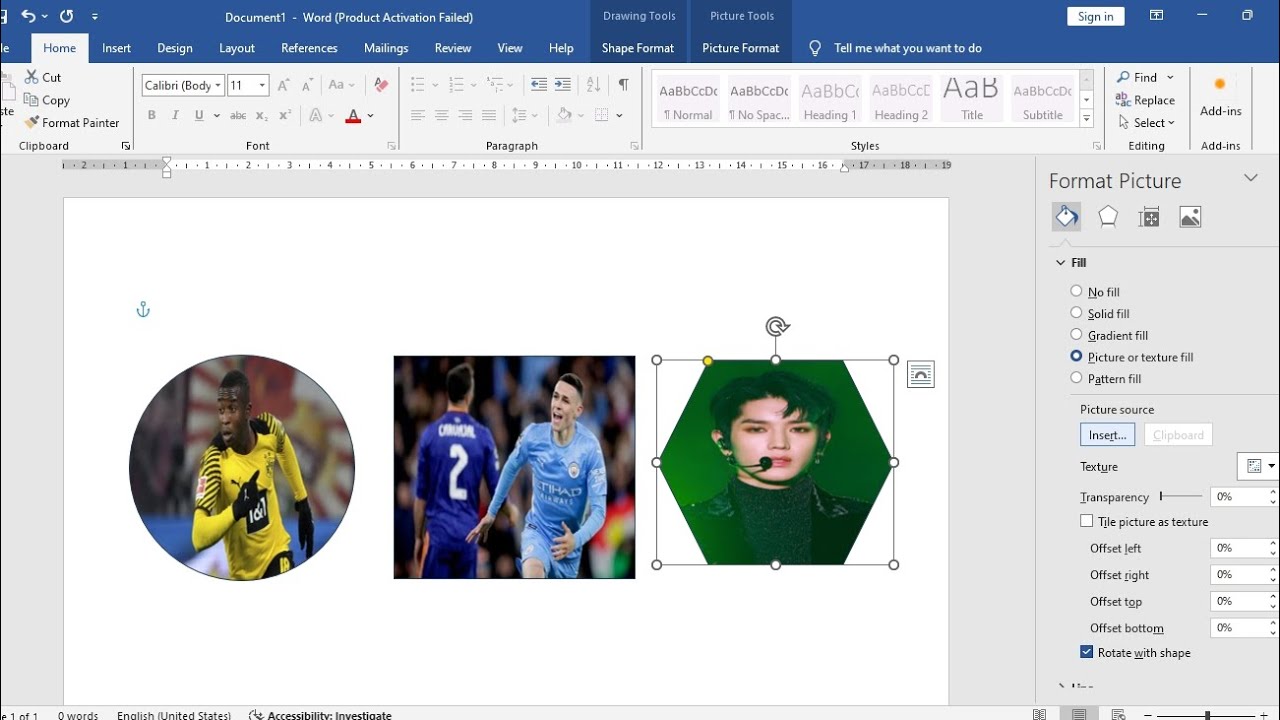The width and height of the screenshot is (1280, 720).
Task: Open the Picture icon tab in Format Picture
Action: [1190, 217]
